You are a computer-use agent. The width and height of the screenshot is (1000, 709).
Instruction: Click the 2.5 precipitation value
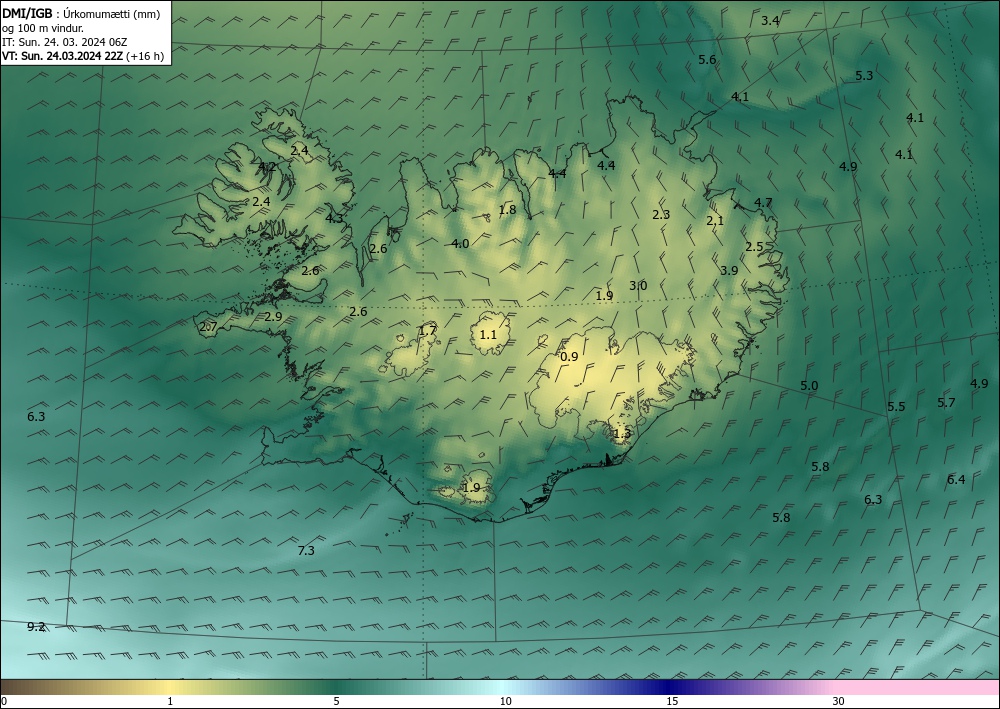coord(754,247)
